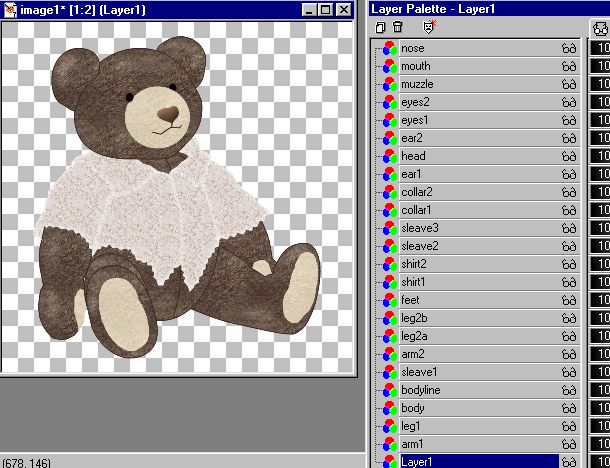
Task: Click opacity value of the eyes2 layer
Action: (x=601, y=102)
